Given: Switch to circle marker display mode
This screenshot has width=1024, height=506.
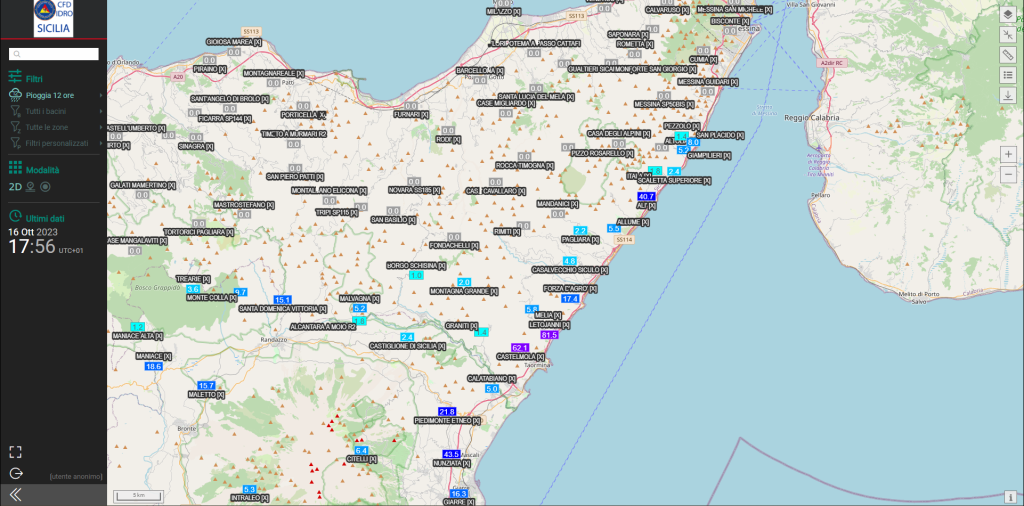Looking at the screenshot, I should click(45, 186).
